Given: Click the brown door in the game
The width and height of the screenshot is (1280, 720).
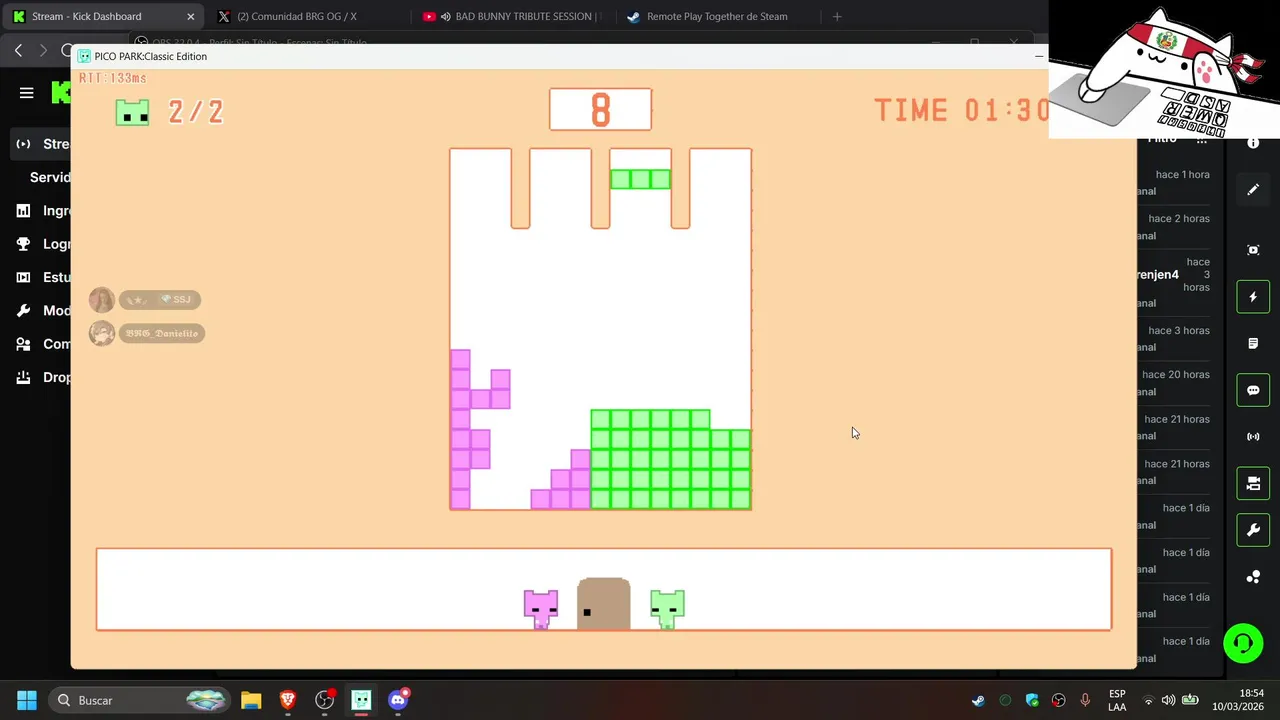Looking at the screenshot, I should [x=604, y=604].
